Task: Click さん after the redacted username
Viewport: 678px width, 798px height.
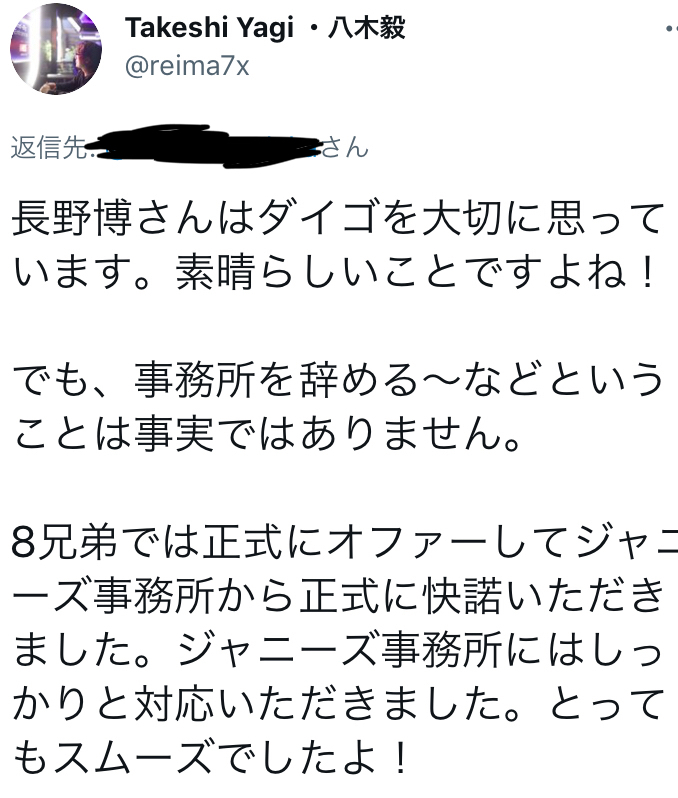Action: click(x=346, y=149)
